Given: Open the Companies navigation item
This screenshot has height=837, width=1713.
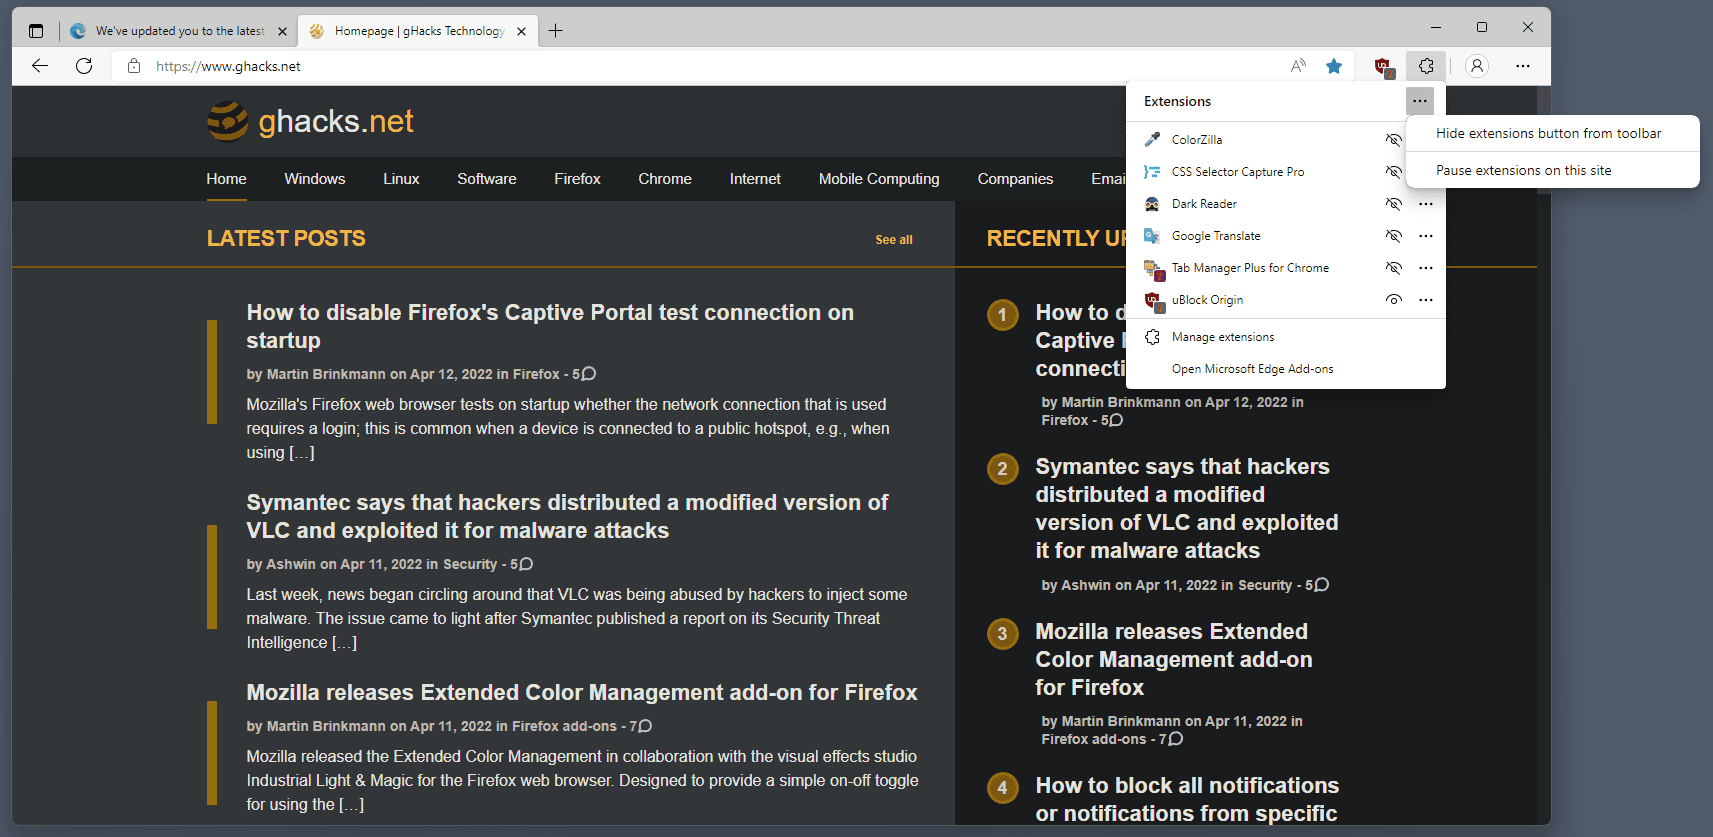Looking at the screenshot, I should pyautogui.click(x=1015, y=179).
